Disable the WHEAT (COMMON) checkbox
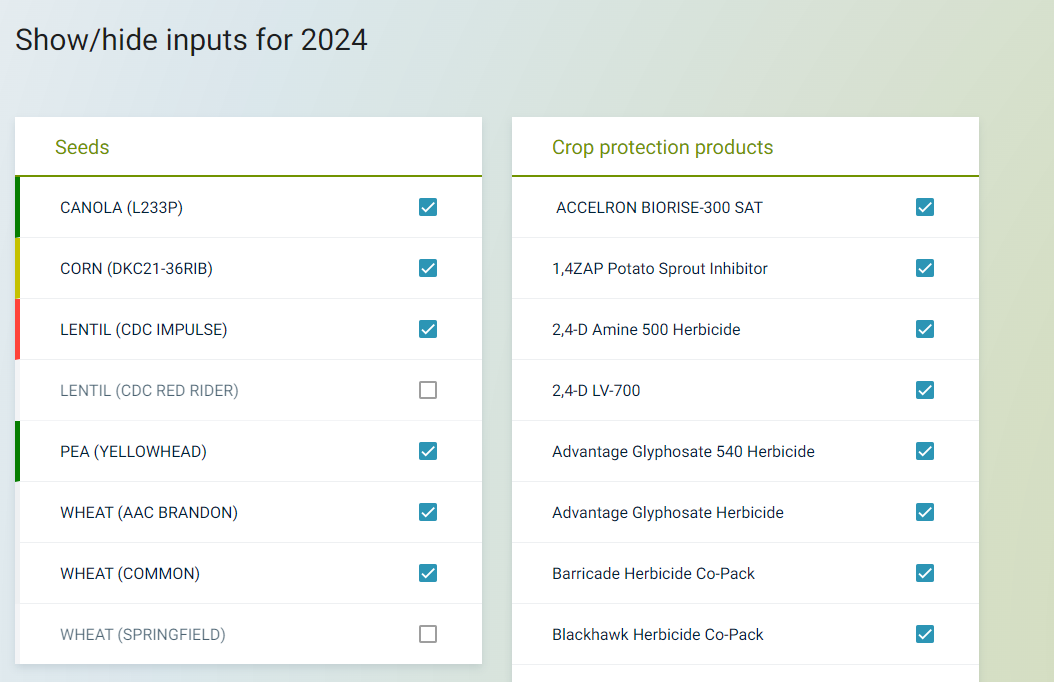This screenshot has height=682, width=1054. pyautogui.click(x=428, y=573)
